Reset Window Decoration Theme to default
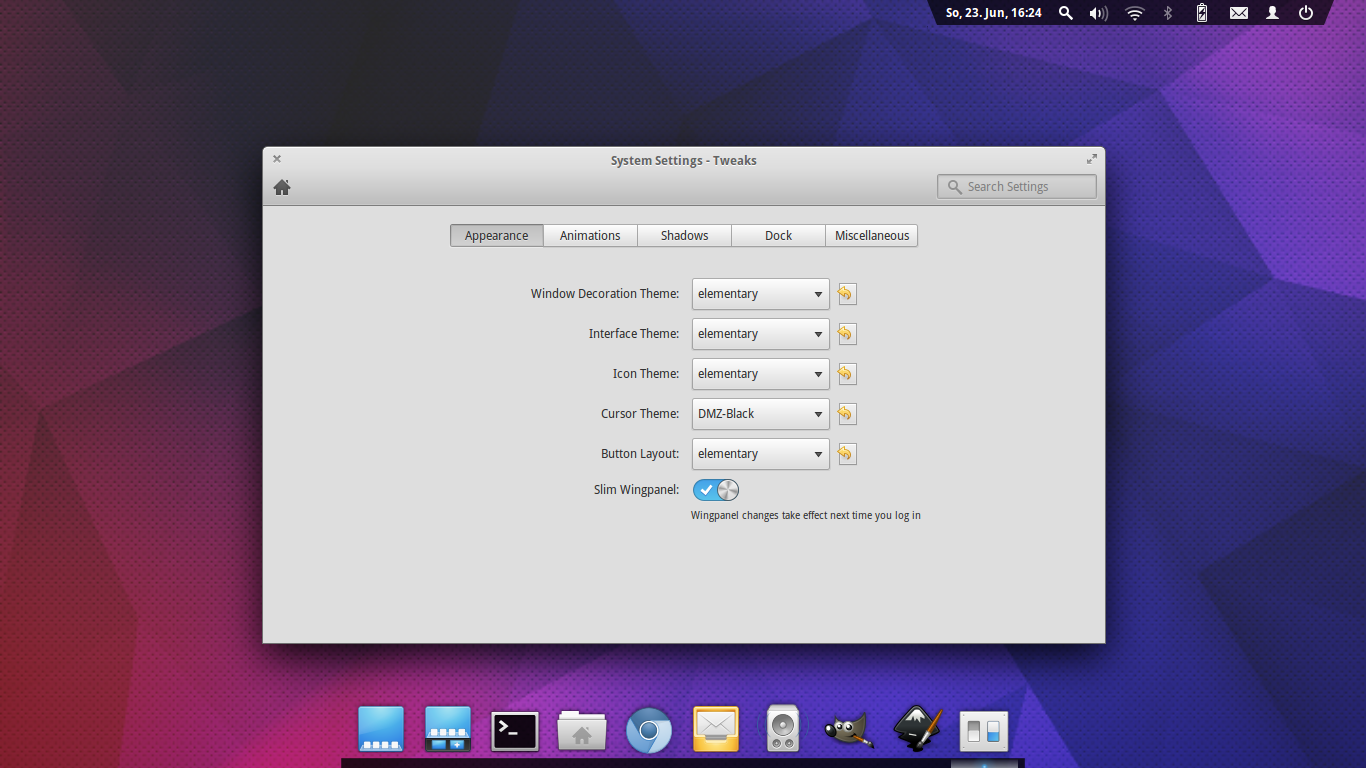This screenshot has width=1366, height=768. (846, 294)
